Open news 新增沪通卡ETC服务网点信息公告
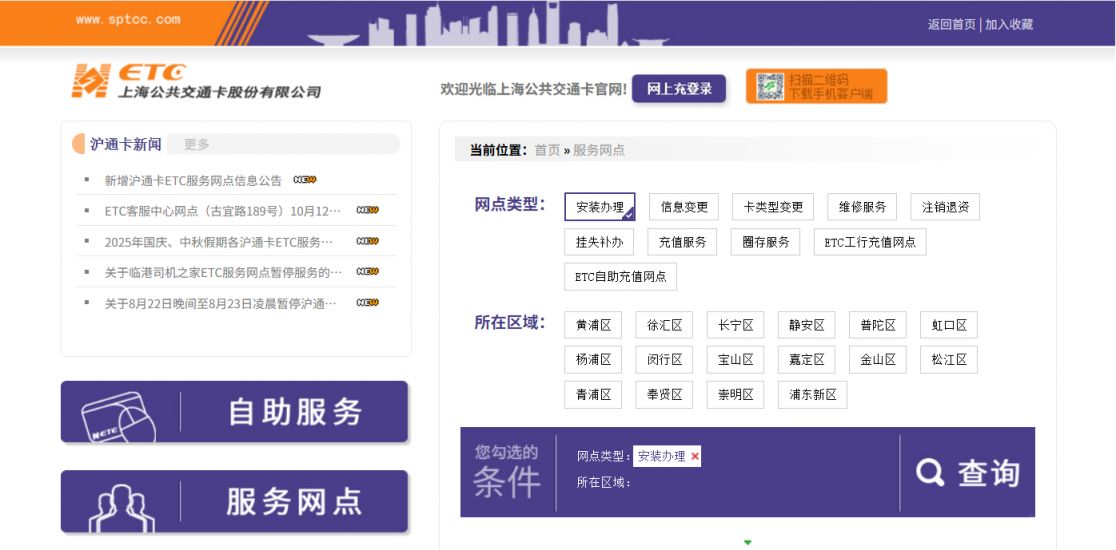Screen dimensions: 1116x550 (193, 180)
